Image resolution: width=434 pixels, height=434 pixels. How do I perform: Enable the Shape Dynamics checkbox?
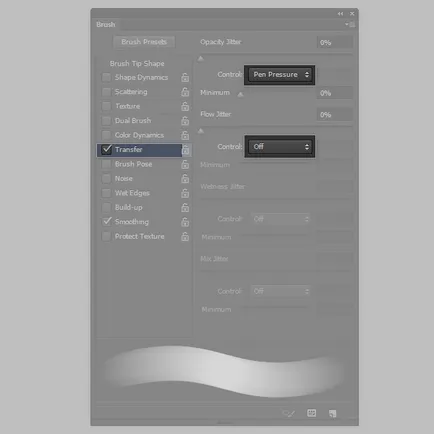(106, 77)
